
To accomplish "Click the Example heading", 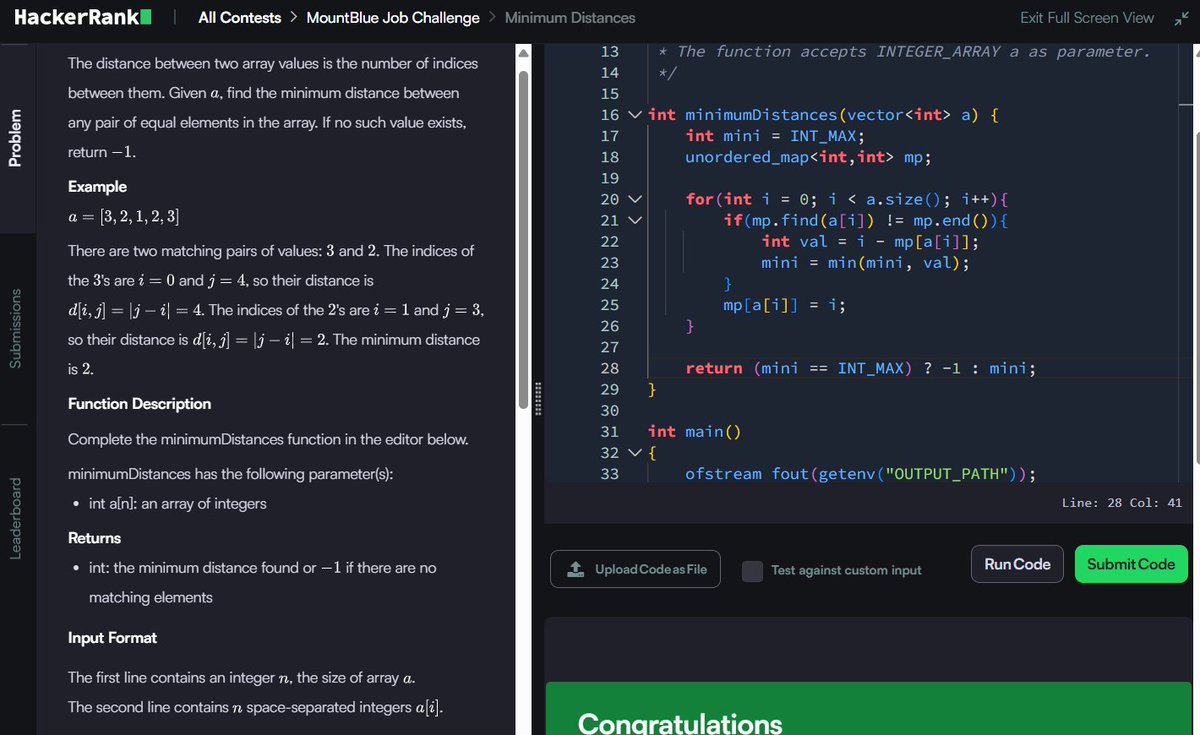I will click(97, 187).
